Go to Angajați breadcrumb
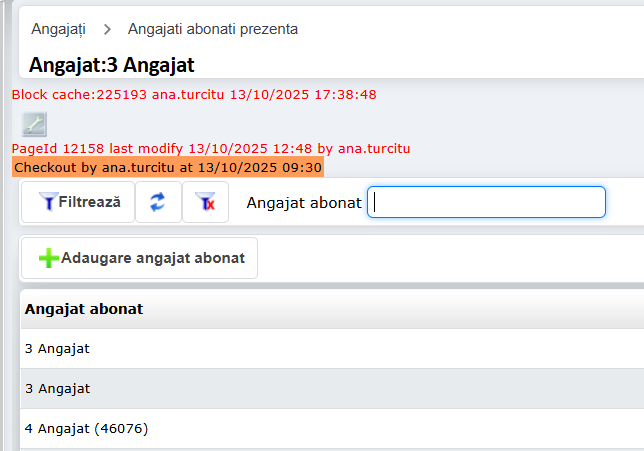The width and height of the screenshot is (644, 451). [58, 29]
